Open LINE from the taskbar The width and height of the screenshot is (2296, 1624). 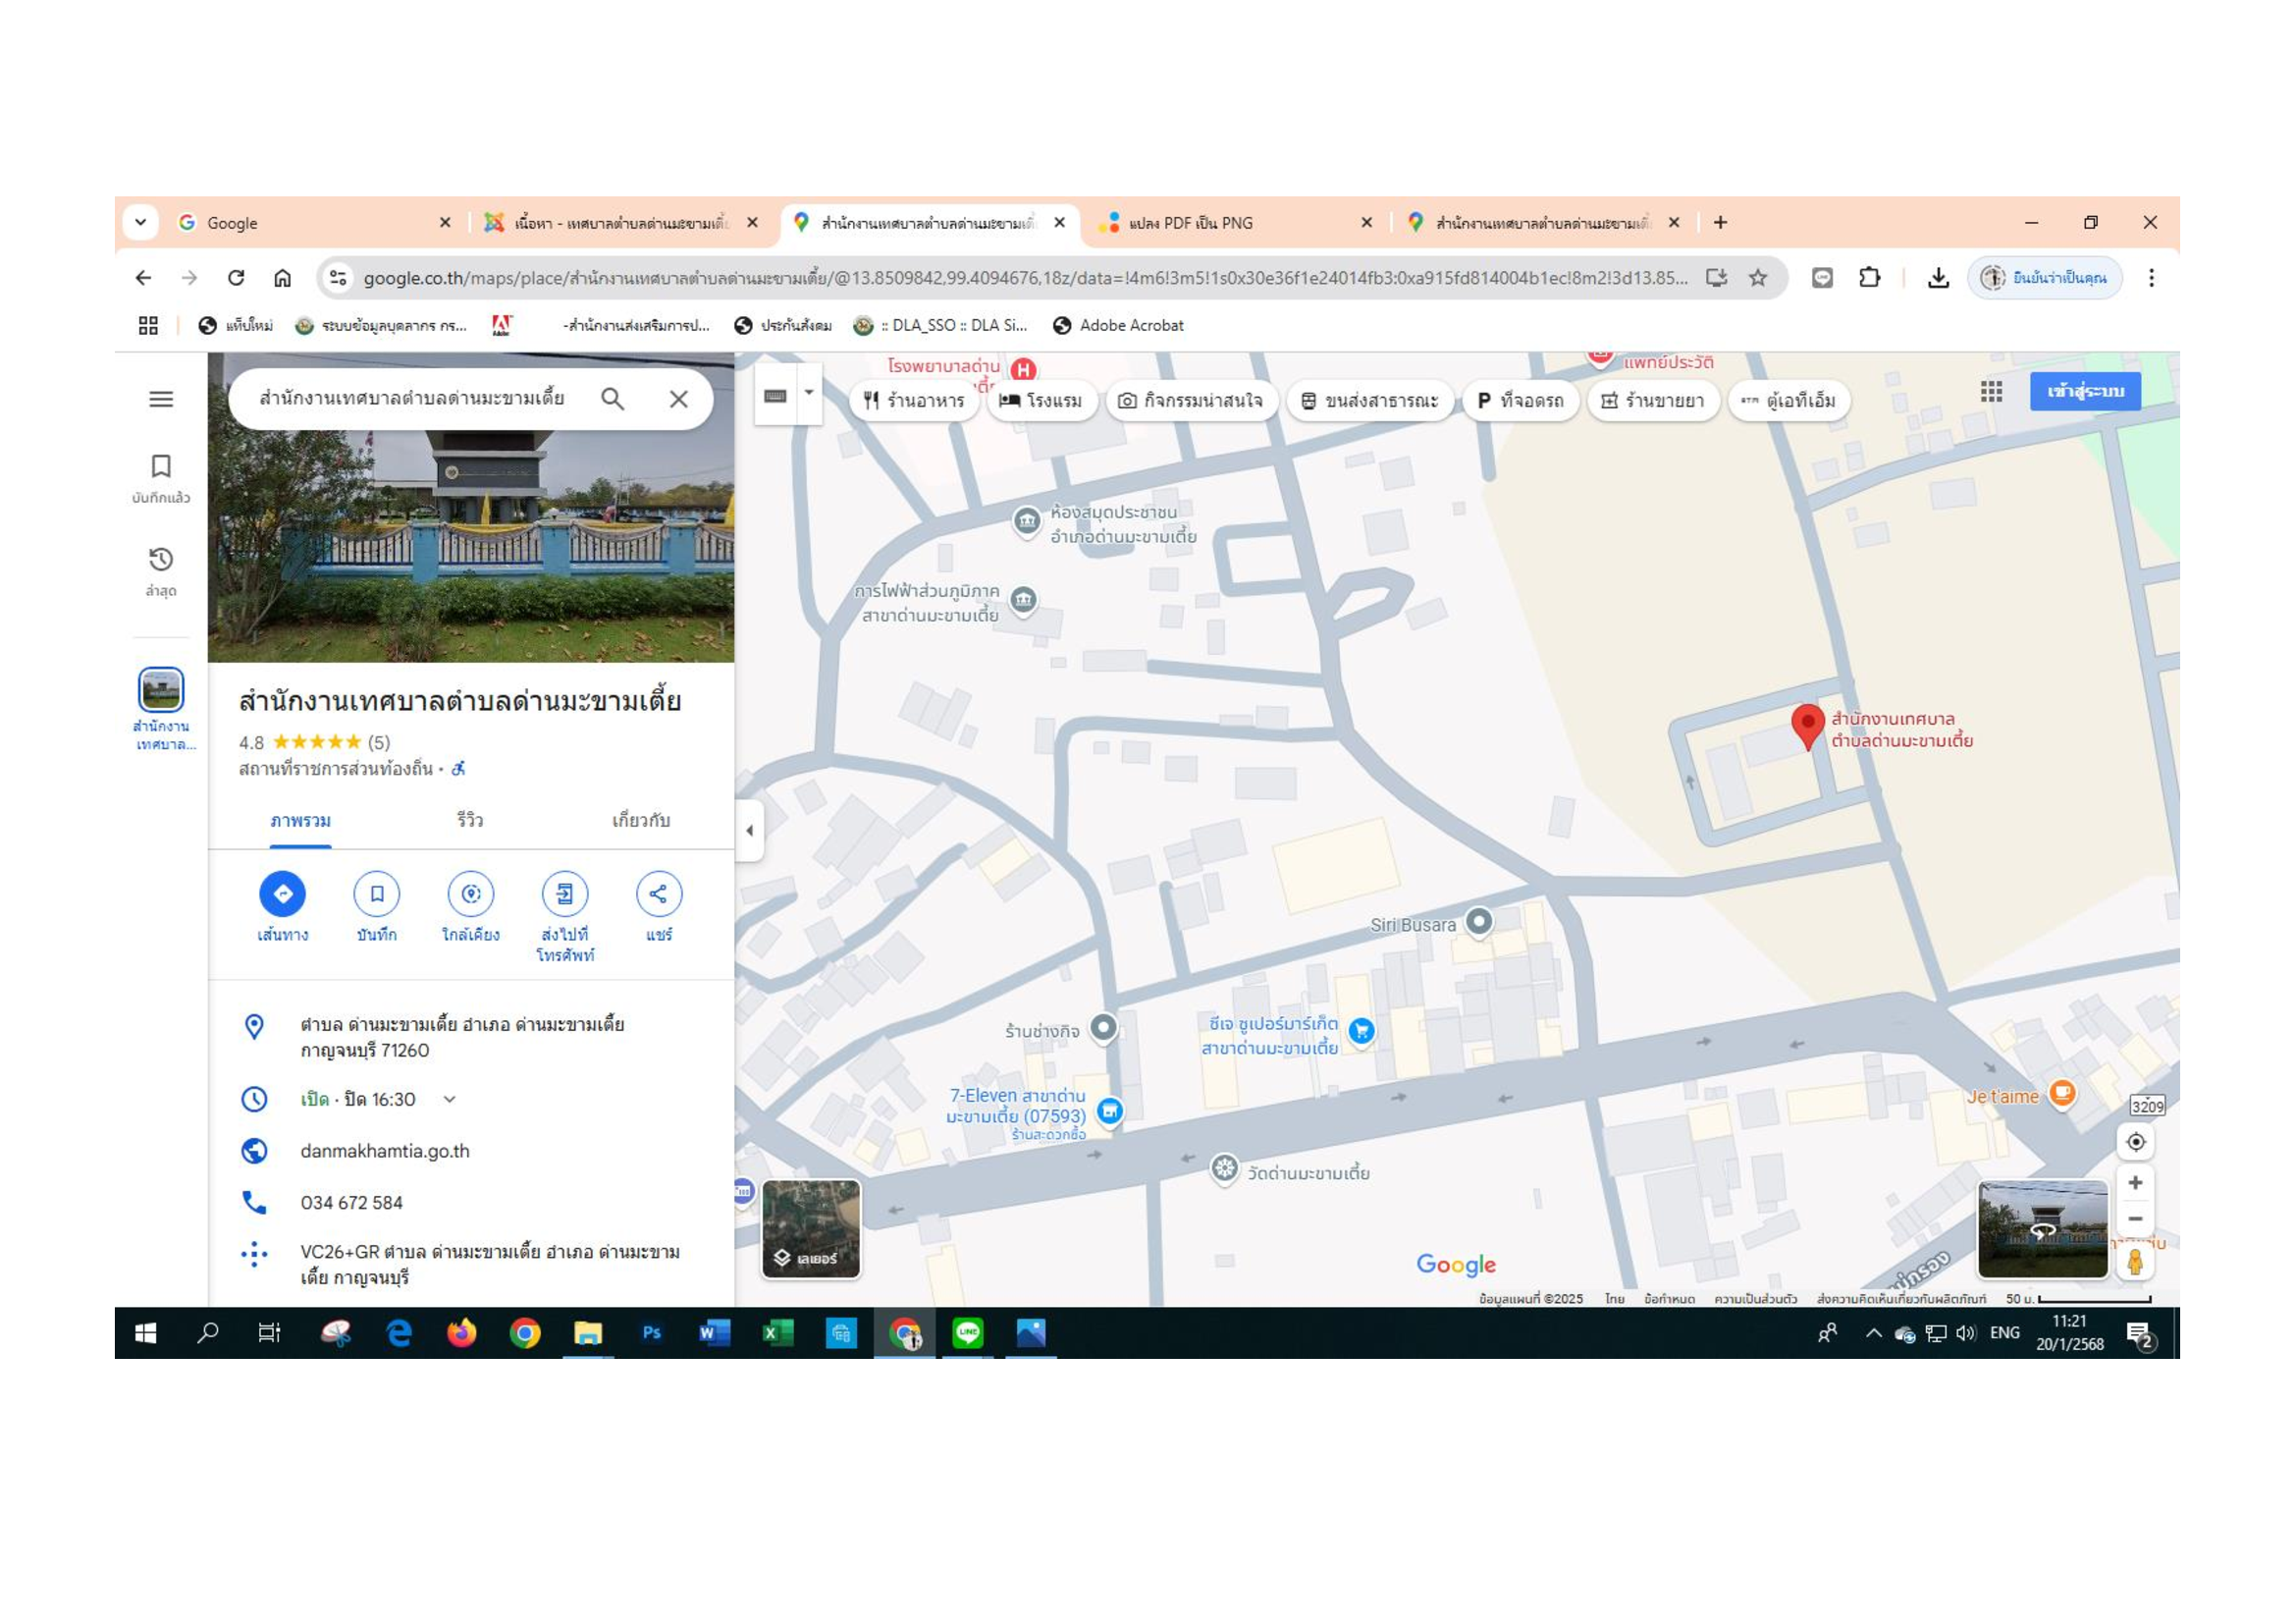967,1333
